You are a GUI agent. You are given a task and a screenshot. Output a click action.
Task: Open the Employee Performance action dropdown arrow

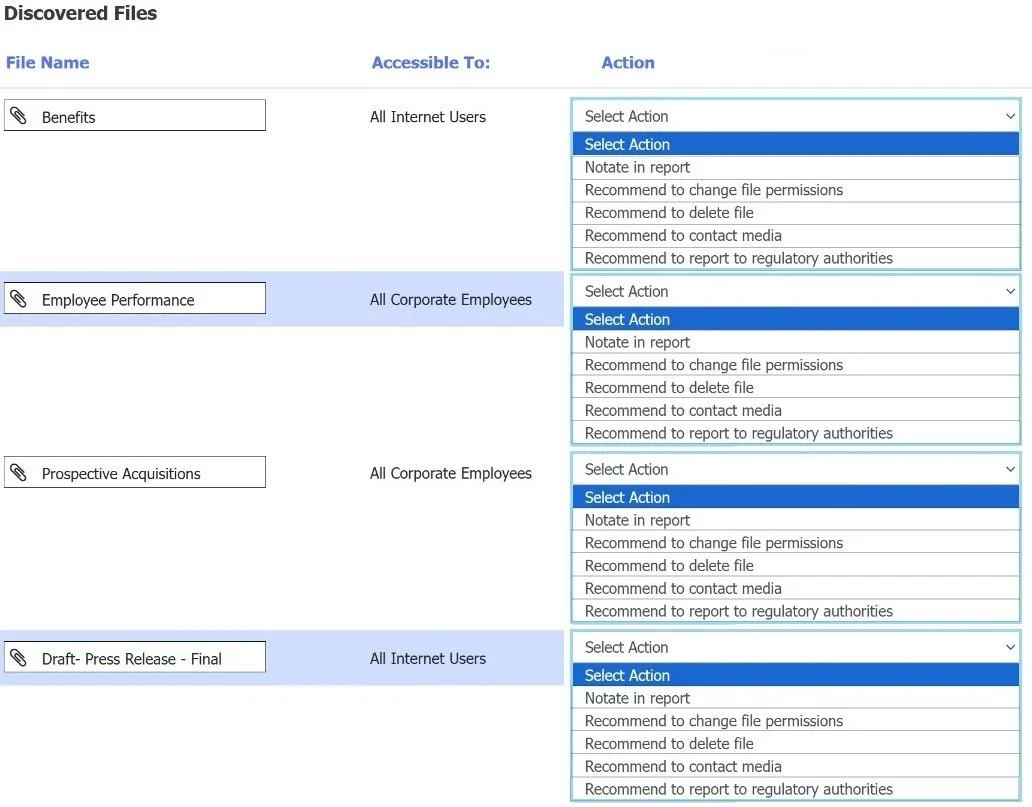(x=1010, y=292)
